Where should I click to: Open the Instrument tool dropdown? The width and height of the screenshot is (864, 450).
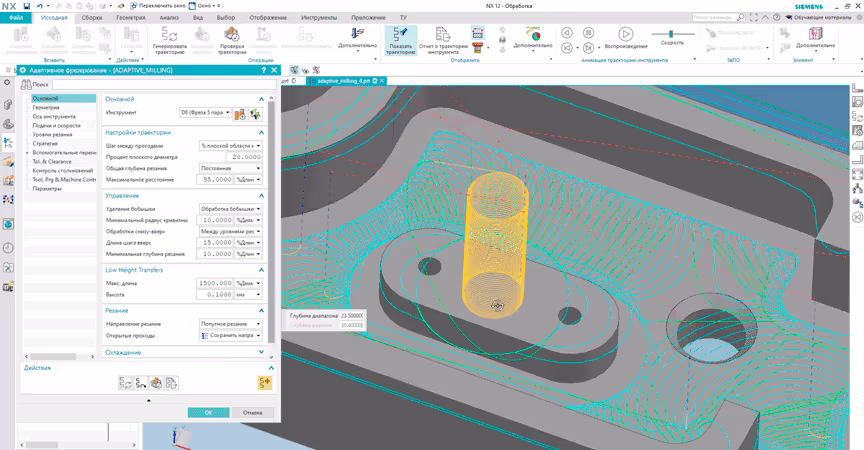[x=205, y=112]
